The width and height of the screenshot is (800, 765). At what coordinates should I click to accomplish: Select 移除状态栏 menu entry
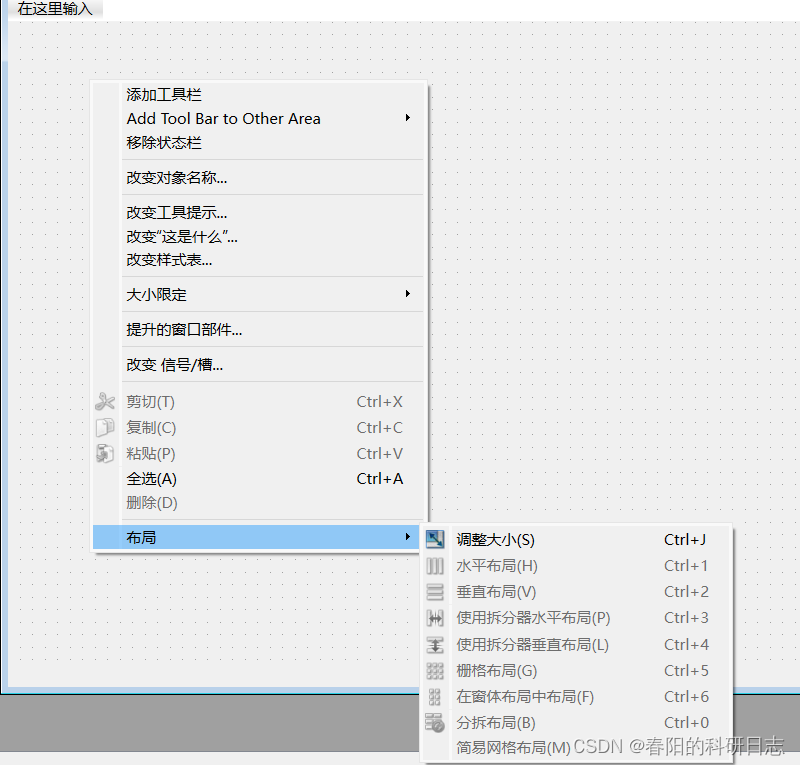259,142
